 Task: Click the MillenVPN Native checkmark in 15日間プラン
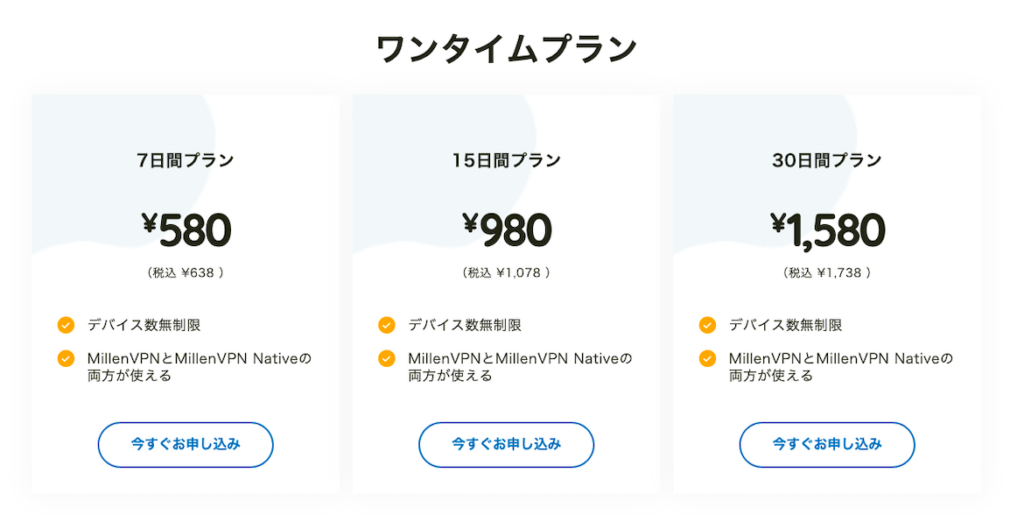pos(386,358)
